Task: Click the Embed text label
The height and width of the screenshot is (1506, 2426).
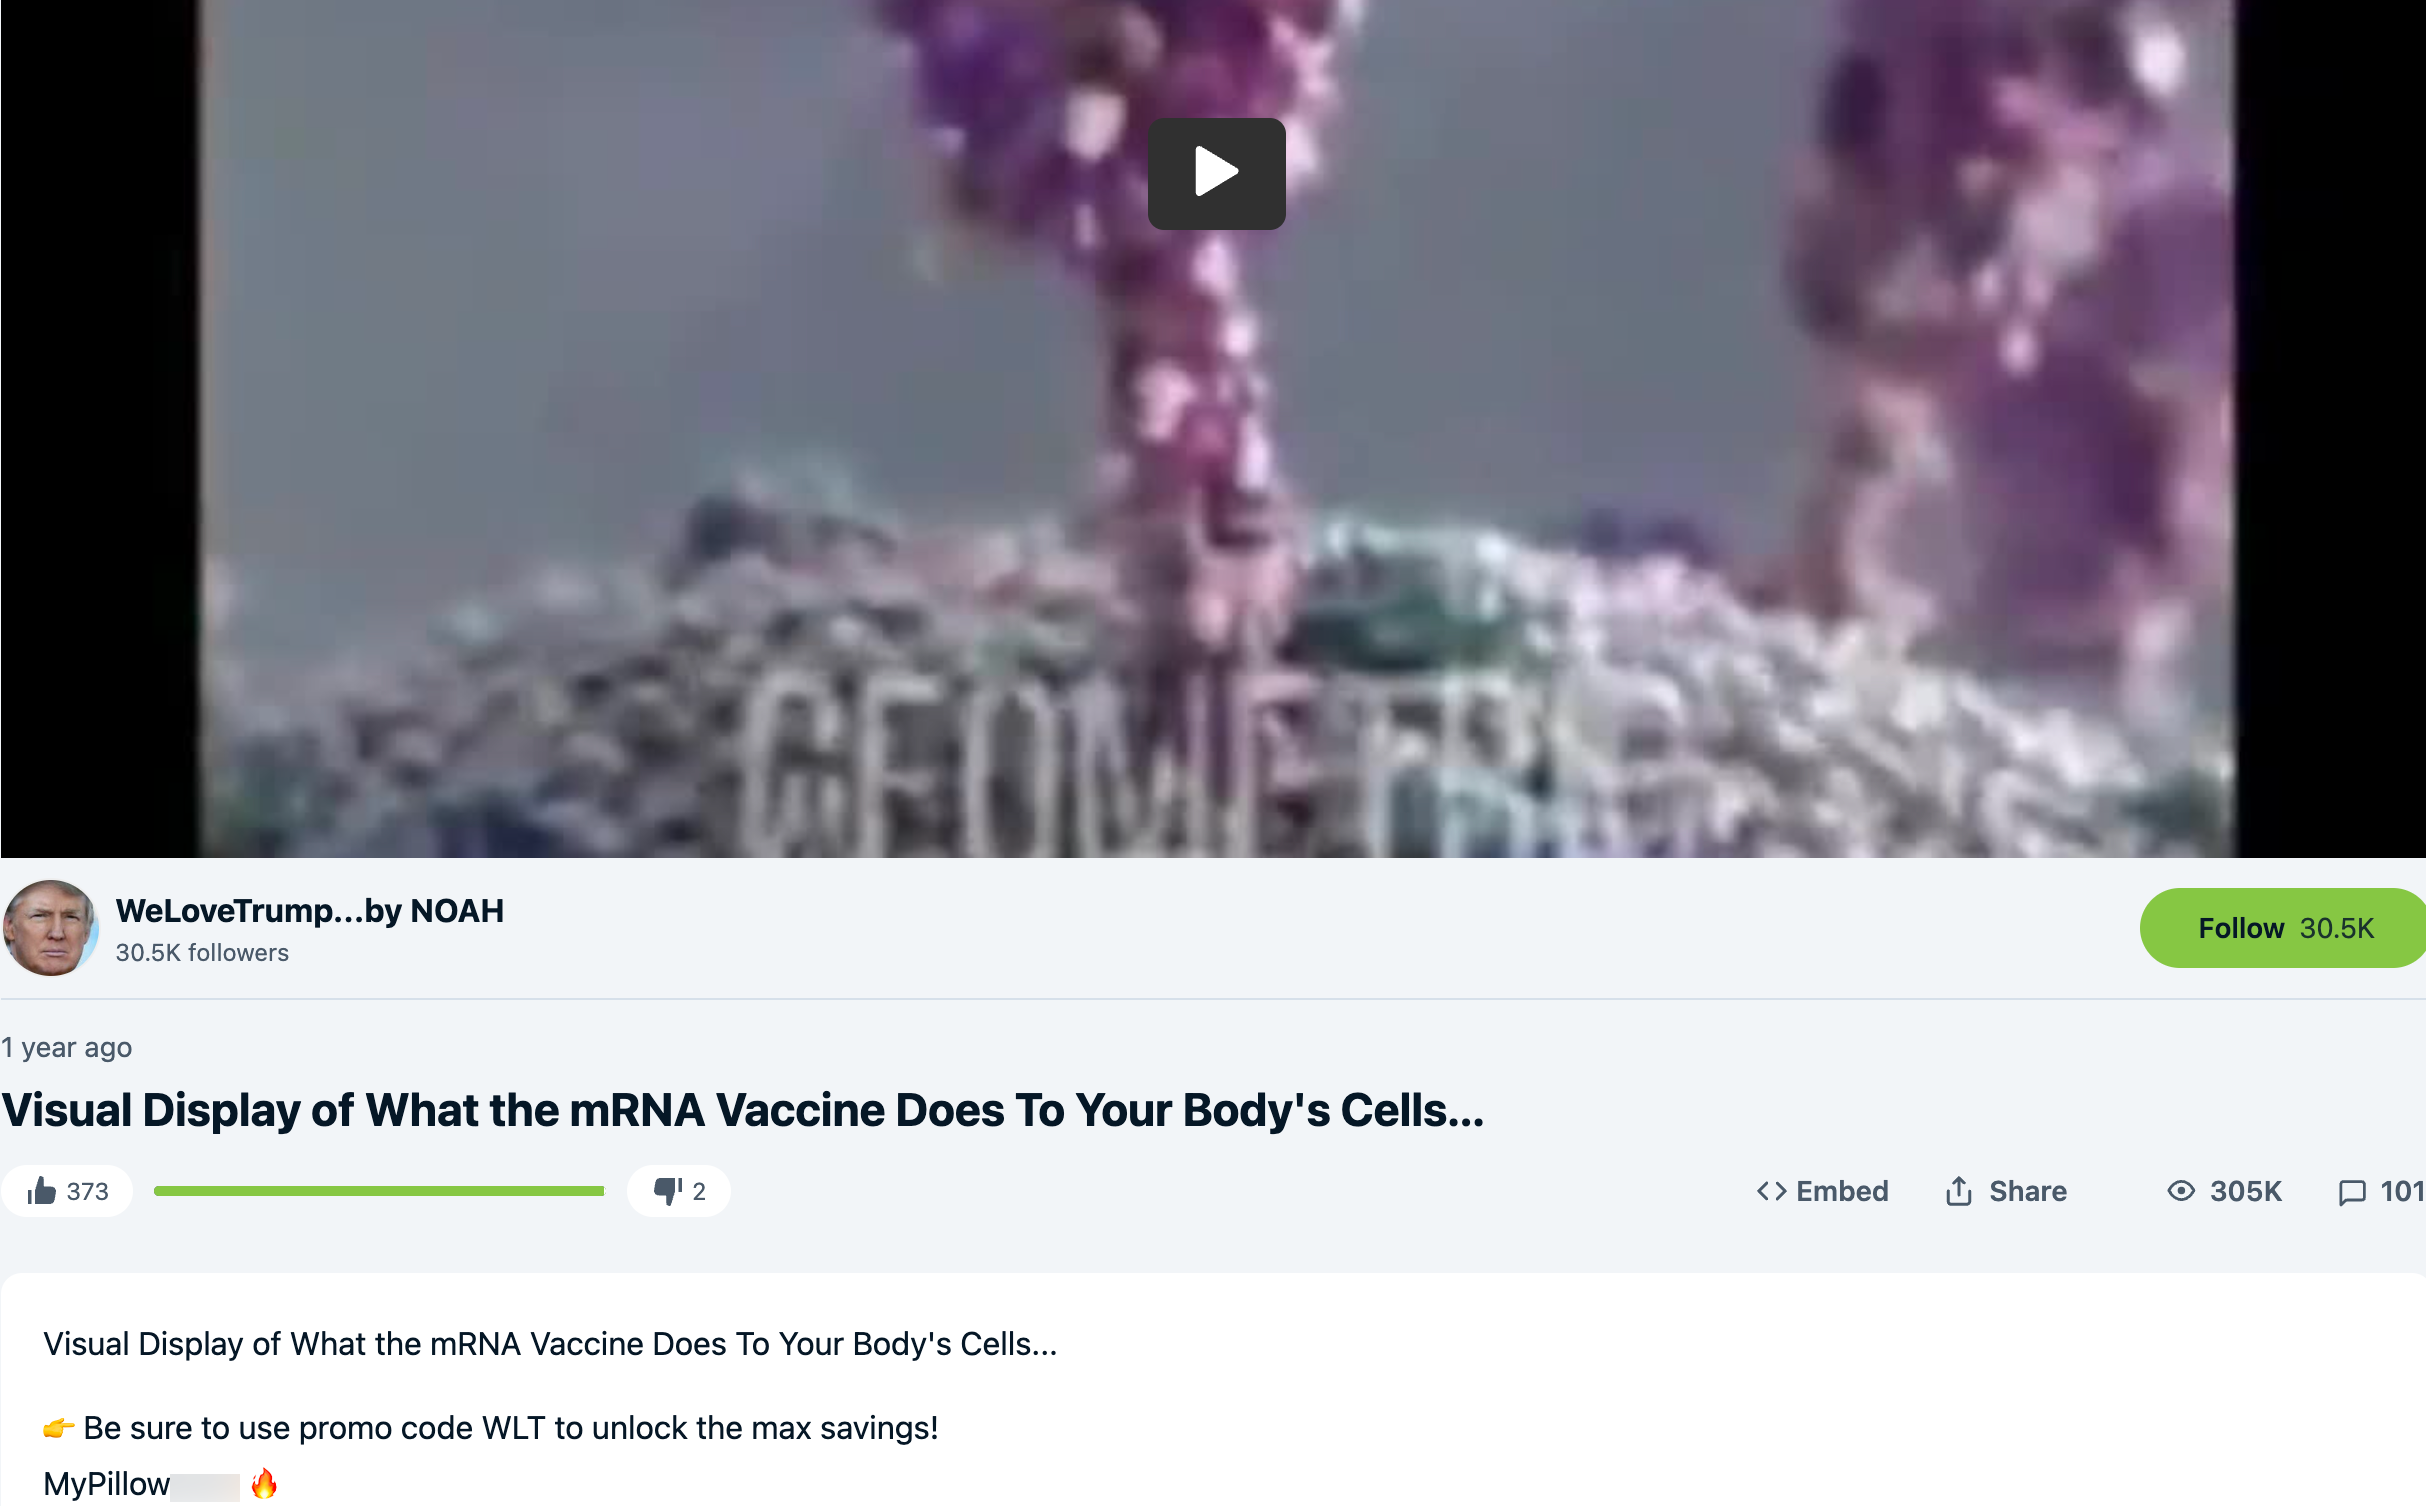Action: [1842, 1191]
